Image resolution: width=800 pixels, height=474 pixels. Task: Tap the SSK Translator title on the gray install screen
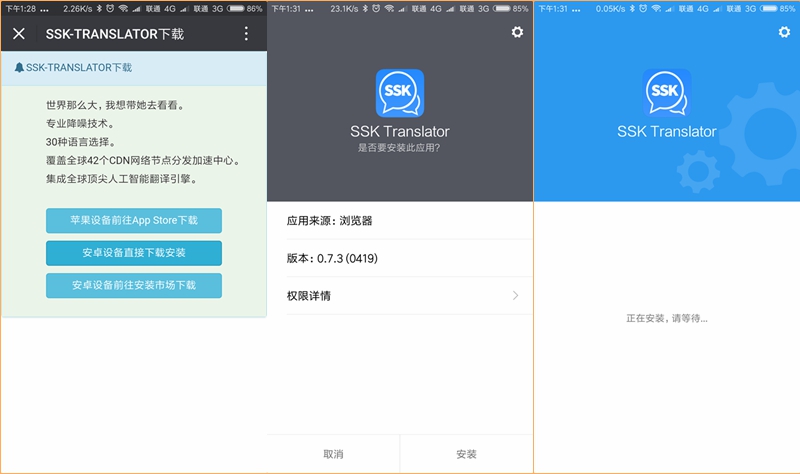point(399,132)
